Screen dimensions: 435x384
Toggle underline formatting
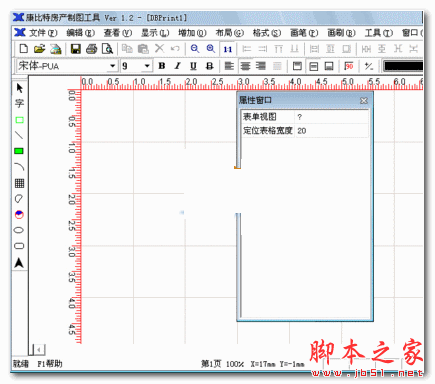(193, 66)
